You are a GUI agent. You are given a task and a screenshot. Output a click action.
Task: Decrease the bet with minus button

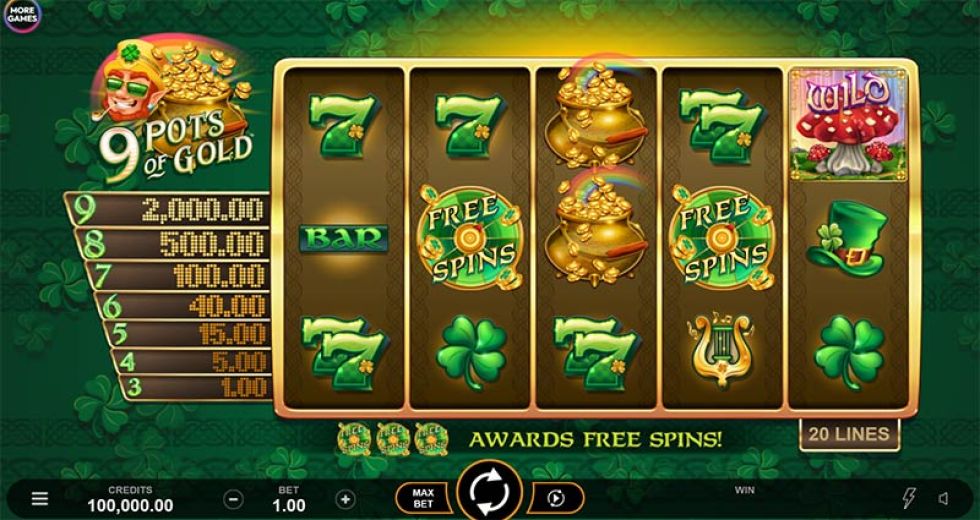[233, 499]
